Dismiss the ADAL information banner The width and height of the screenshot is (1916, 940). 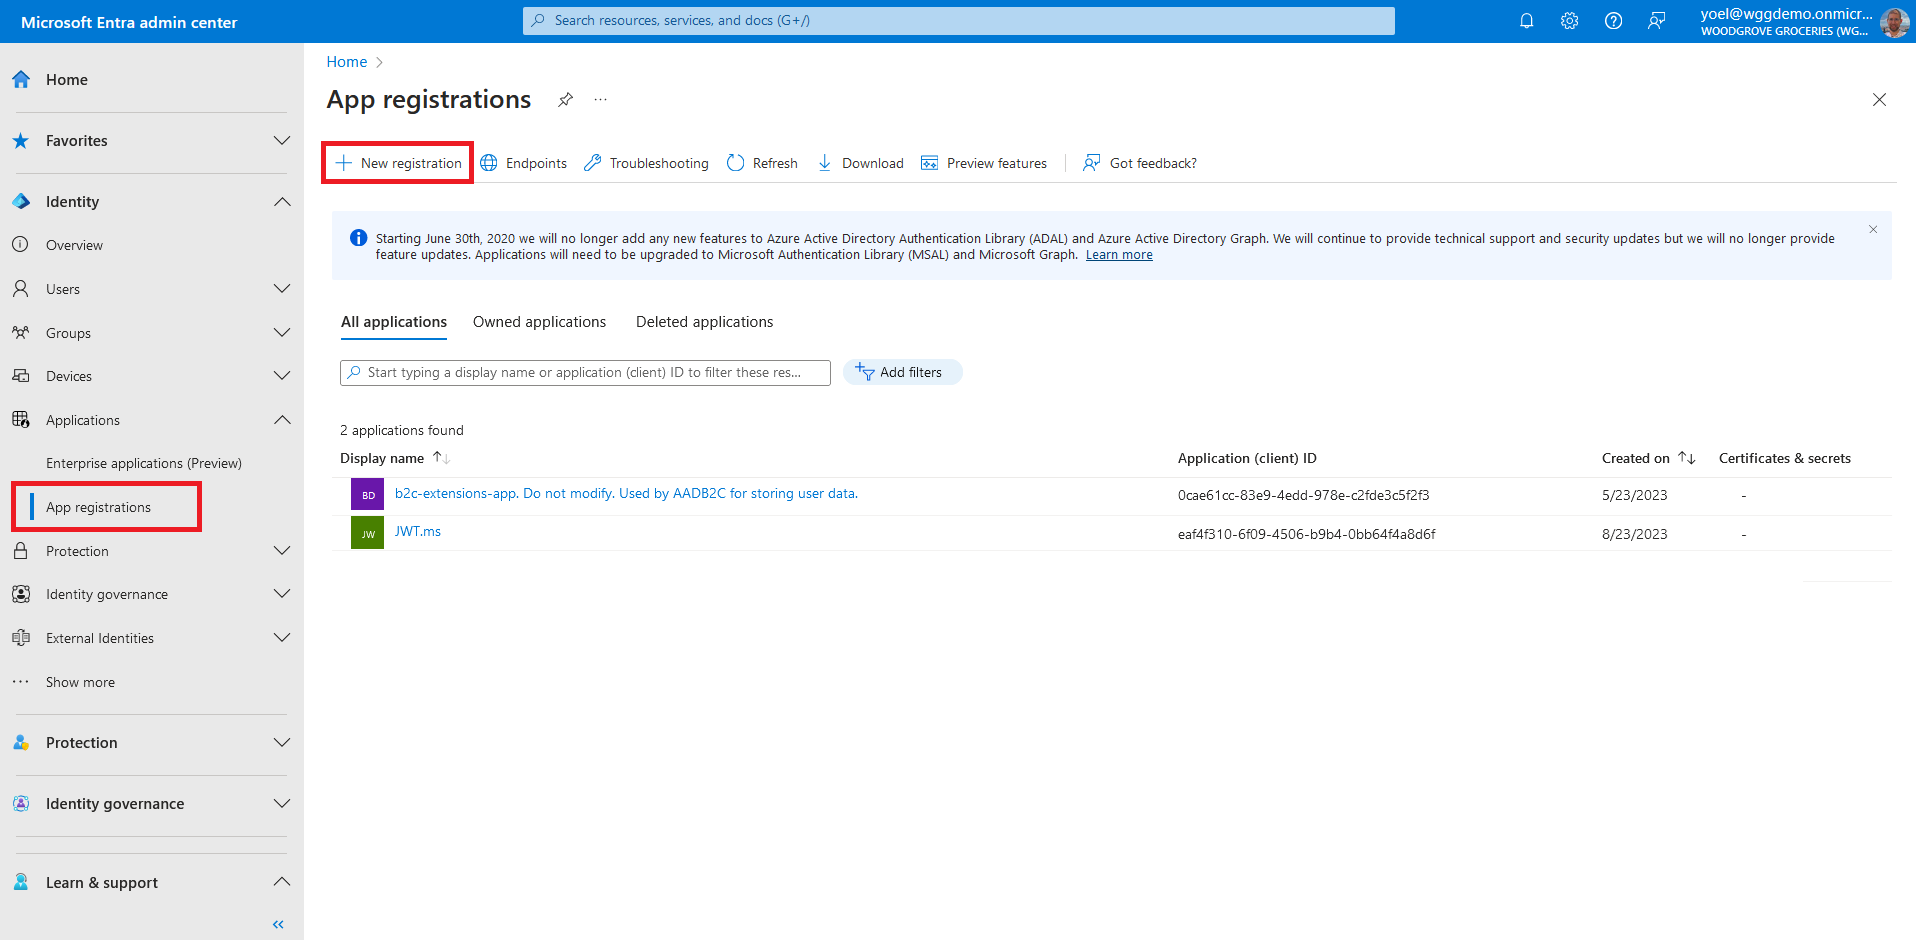1873,230
